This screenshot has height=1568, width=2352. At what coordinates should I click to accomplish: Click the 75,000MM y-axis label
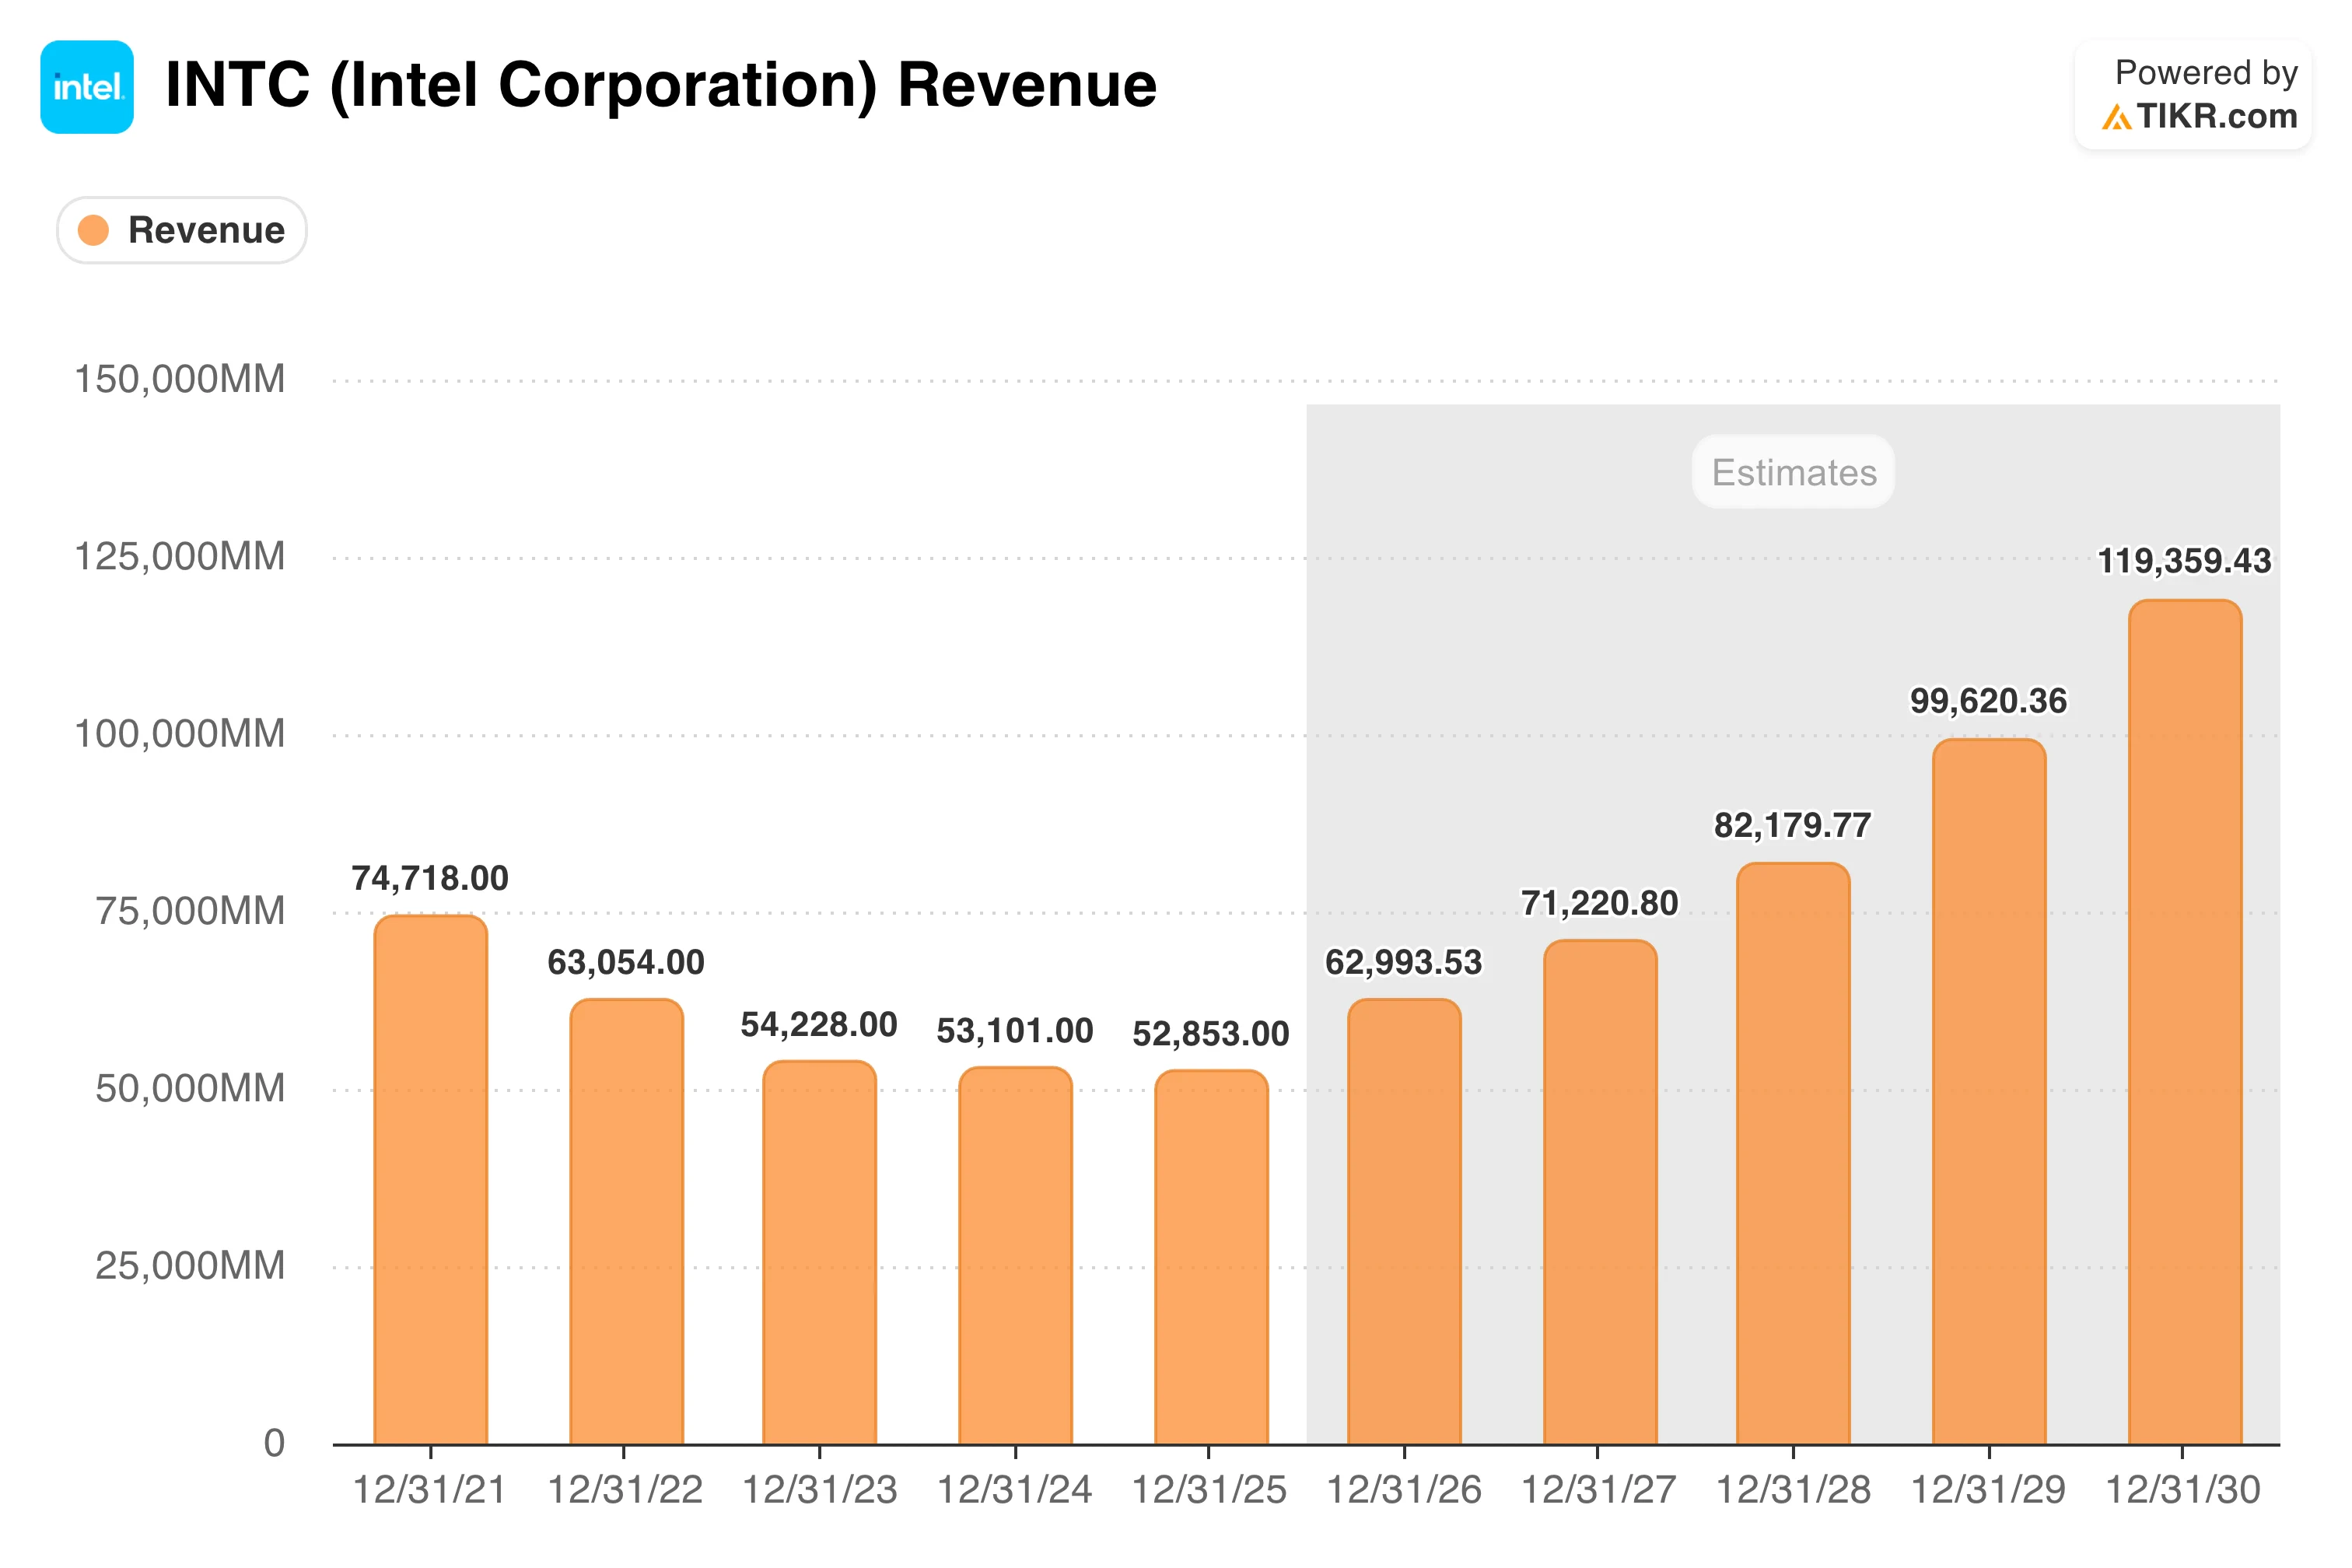coord(190,912)
